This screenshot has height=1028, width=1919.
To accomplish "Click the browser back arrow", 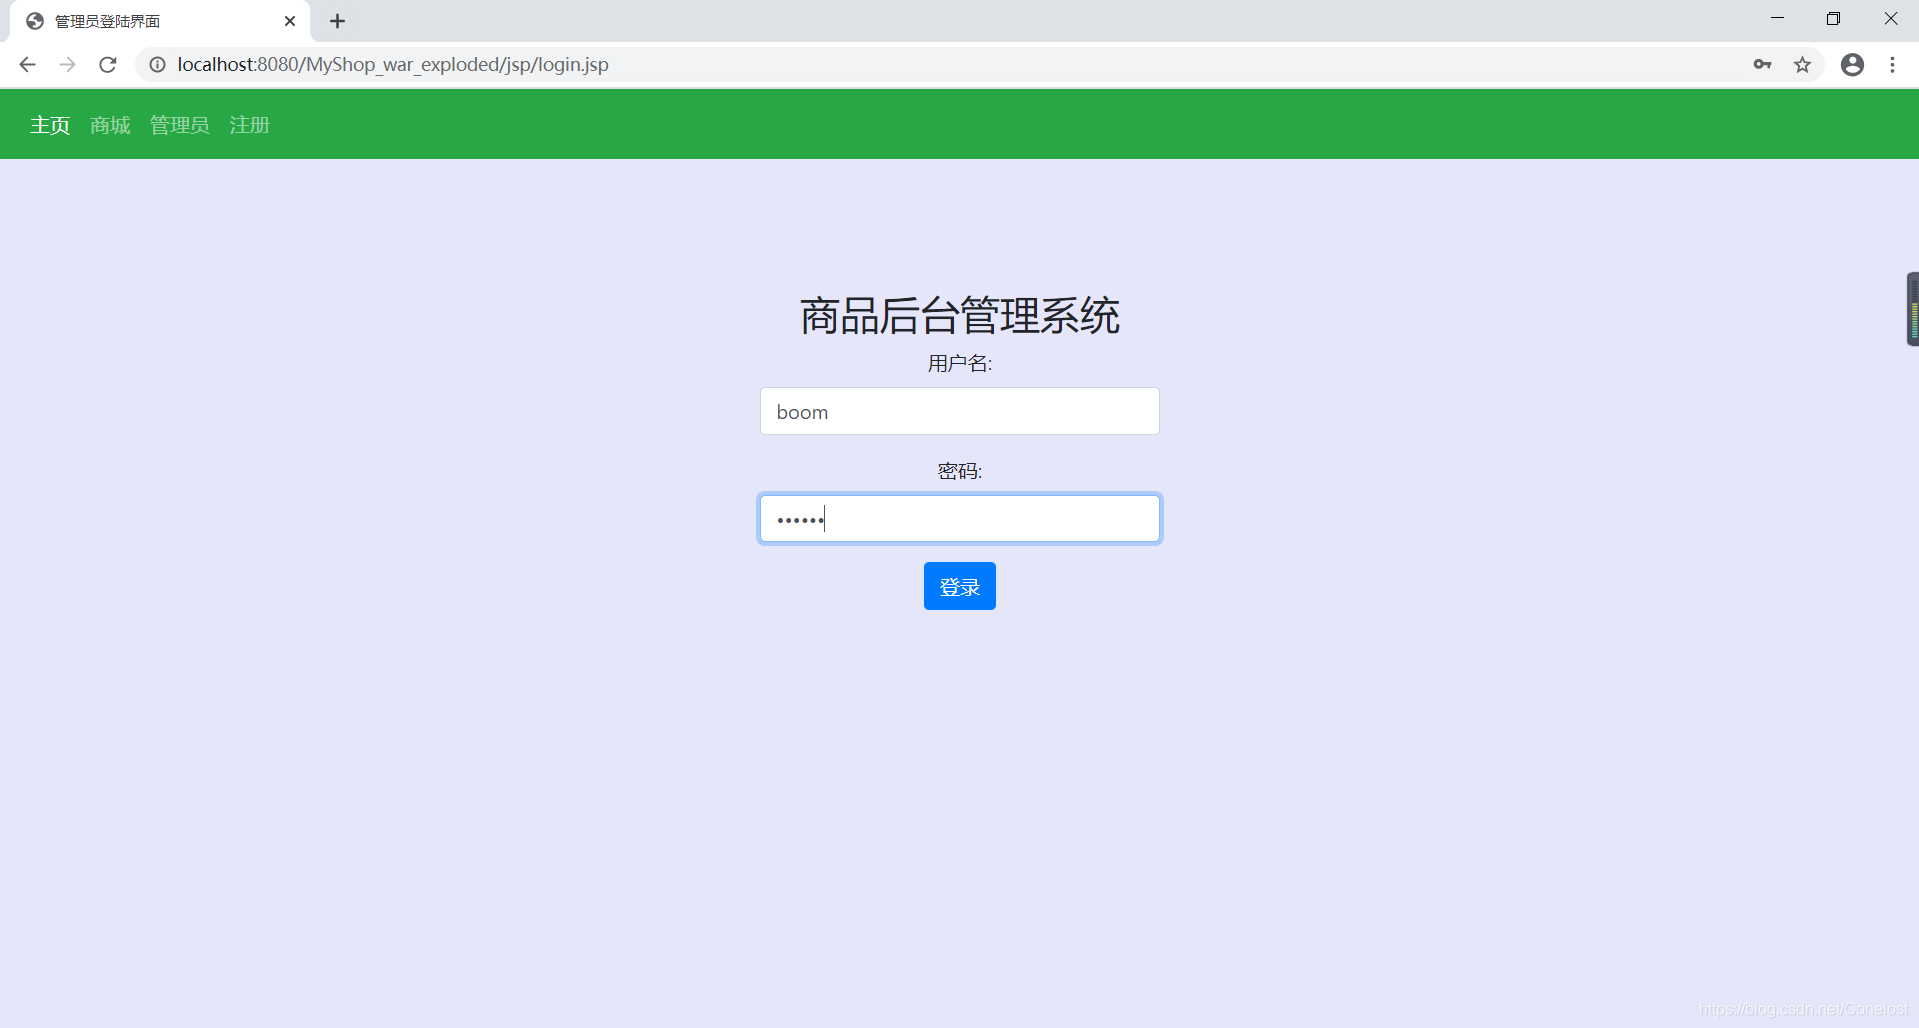I will [27, 65].
